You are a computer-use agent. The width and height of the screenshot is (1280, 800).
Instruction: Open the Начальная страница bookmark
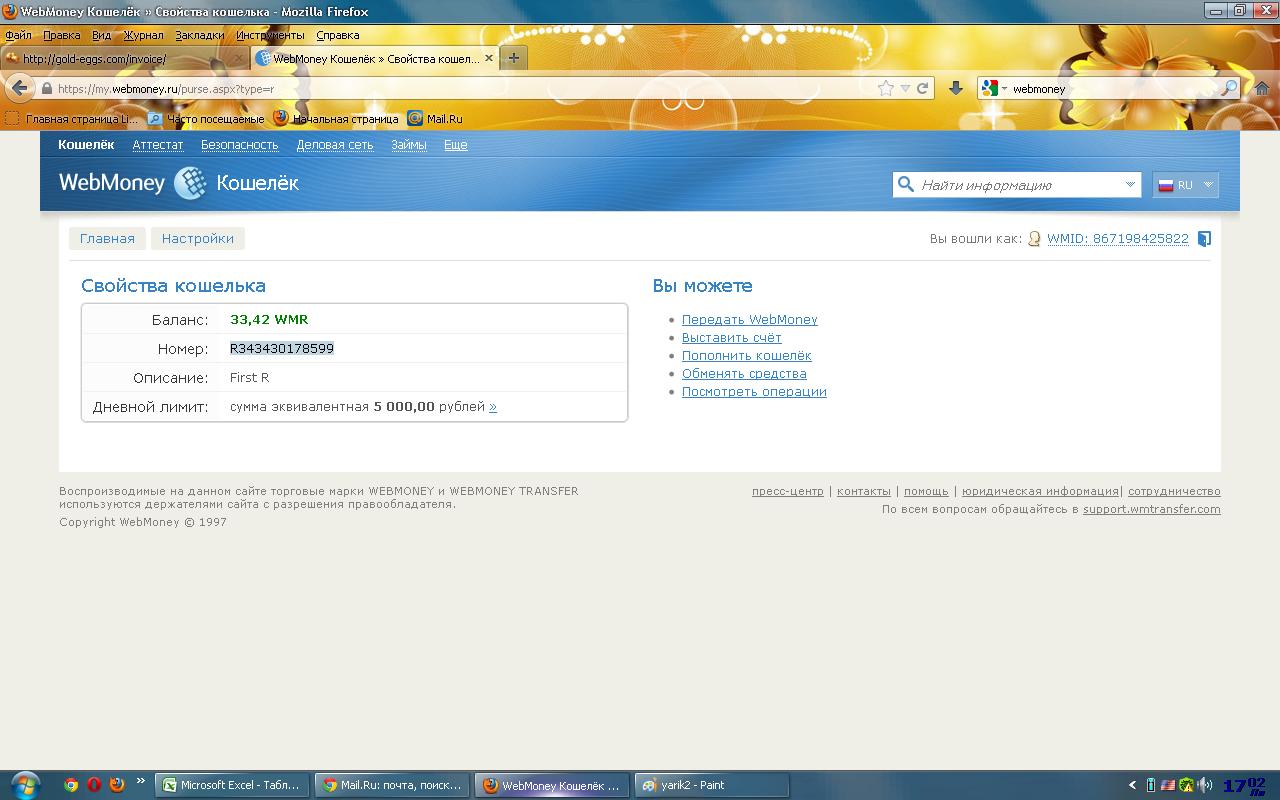(x=335, y=118)
